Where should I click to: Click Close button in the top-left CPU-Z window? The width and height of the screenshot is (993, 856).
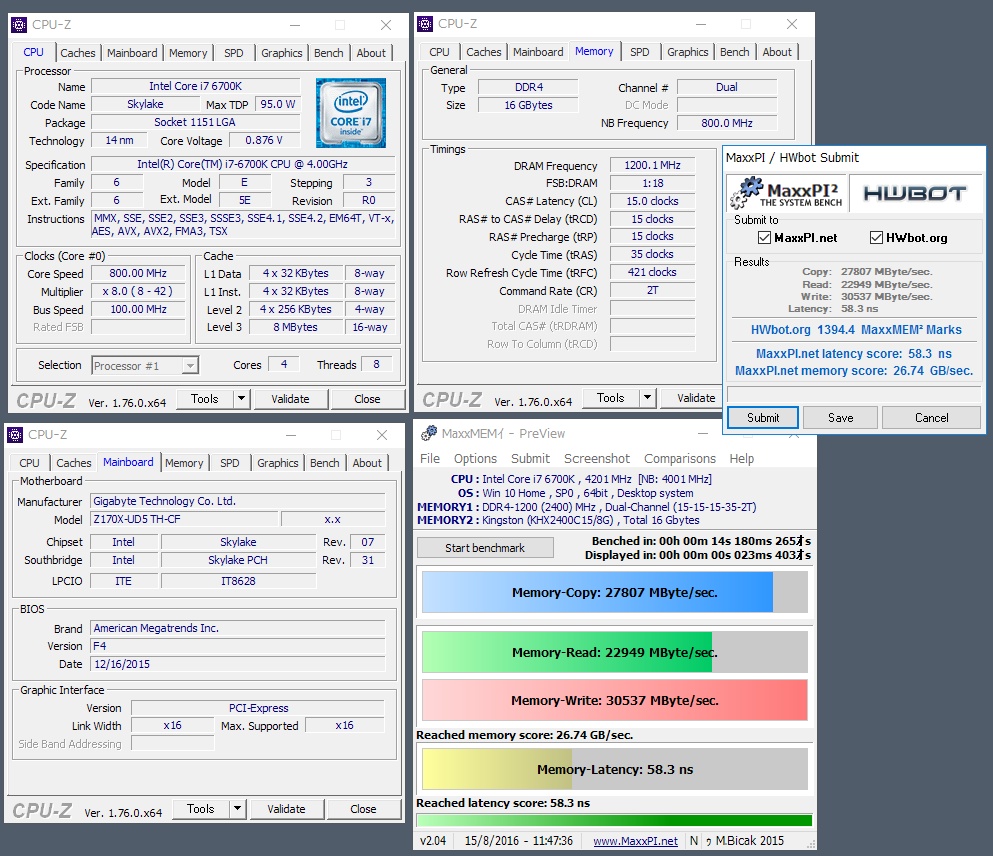[x=367, y=399]
